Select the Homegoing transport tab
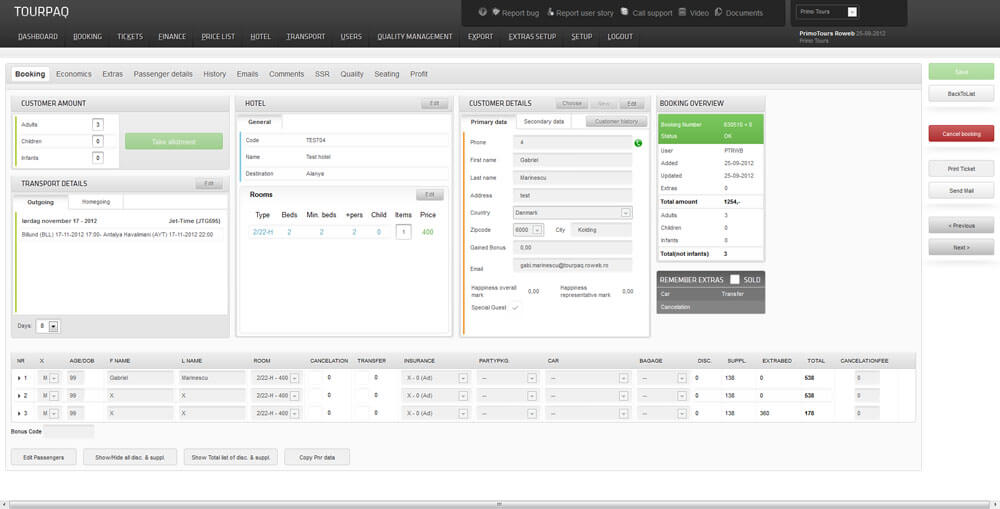This screenshot has height=509, width=1000. coord(96,202)
